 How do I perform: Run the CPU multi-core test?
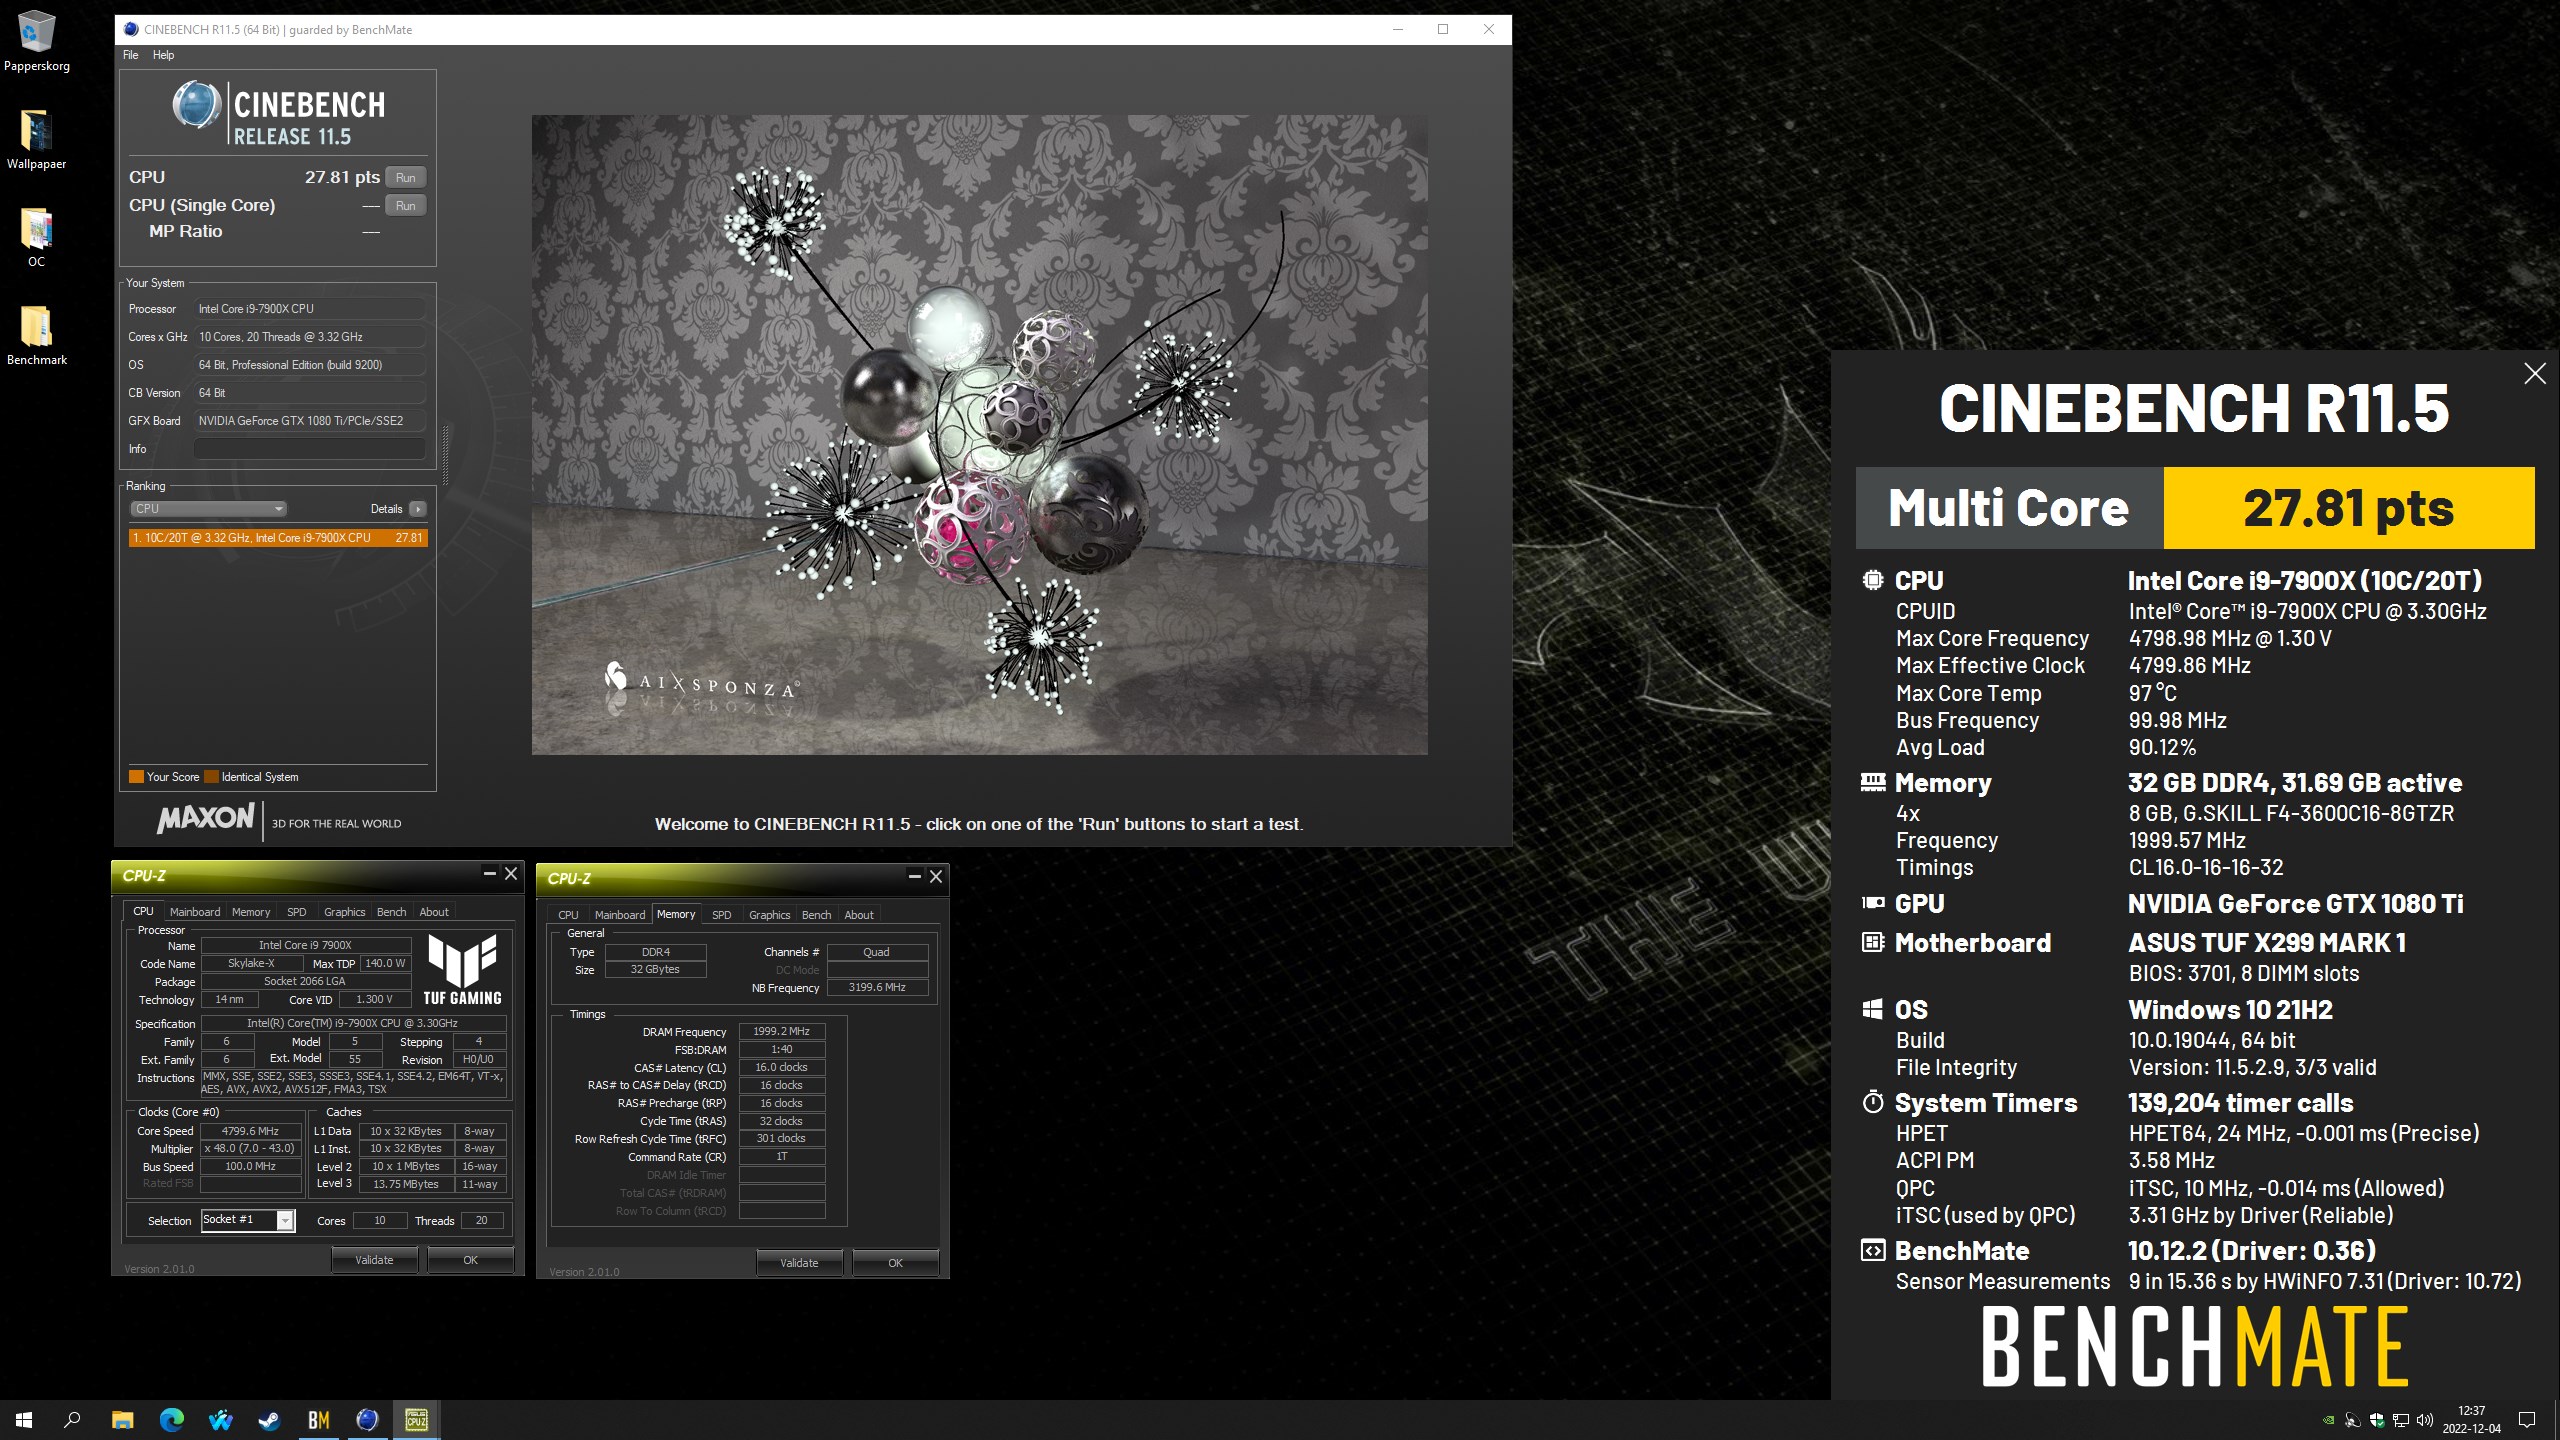pyautogui.click(x=406, y=178)
